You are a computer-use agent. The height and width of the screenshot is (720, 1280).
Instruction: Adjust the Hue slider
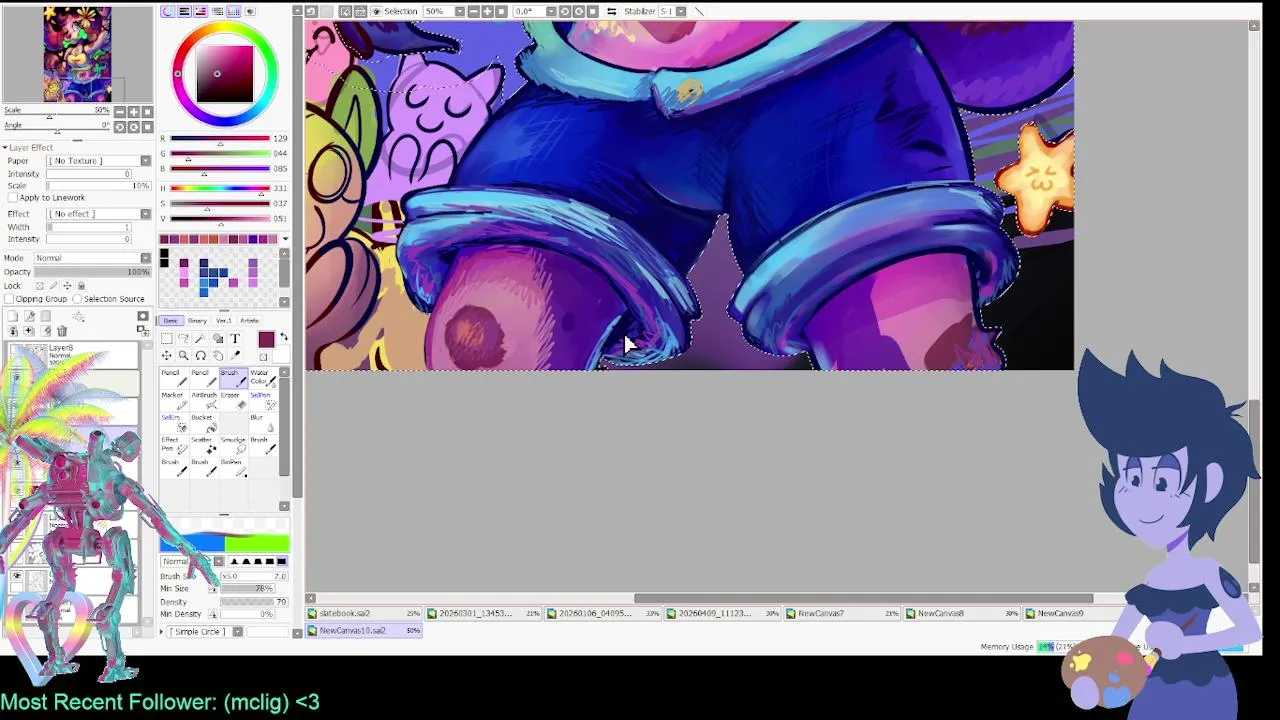[220, 189]
